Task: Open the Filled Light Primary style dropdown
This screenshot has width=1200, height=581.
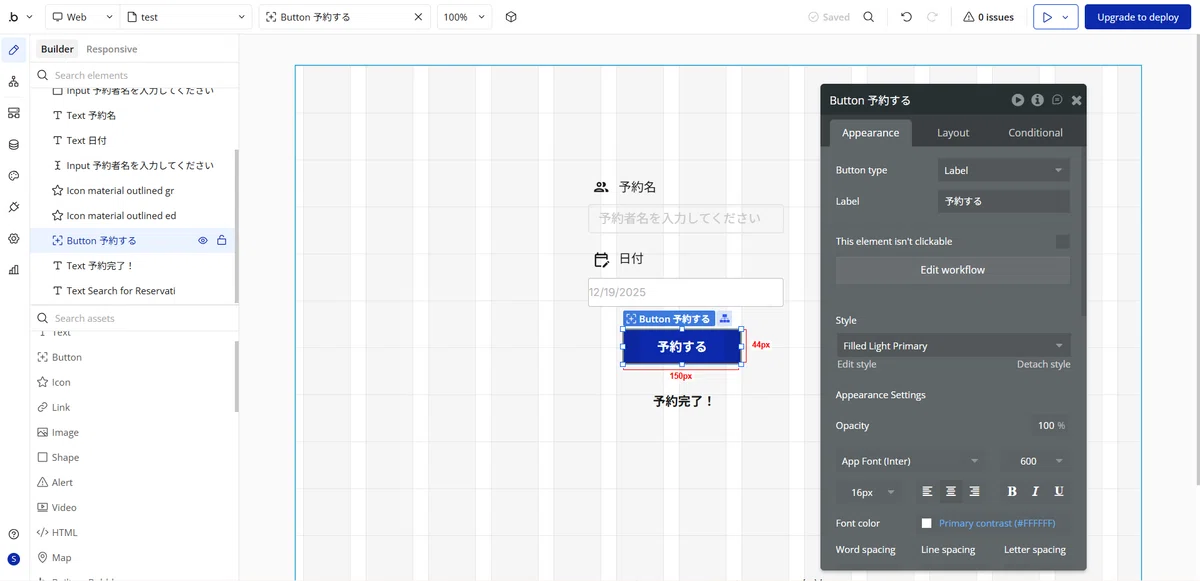Action: tap(953, 346)
